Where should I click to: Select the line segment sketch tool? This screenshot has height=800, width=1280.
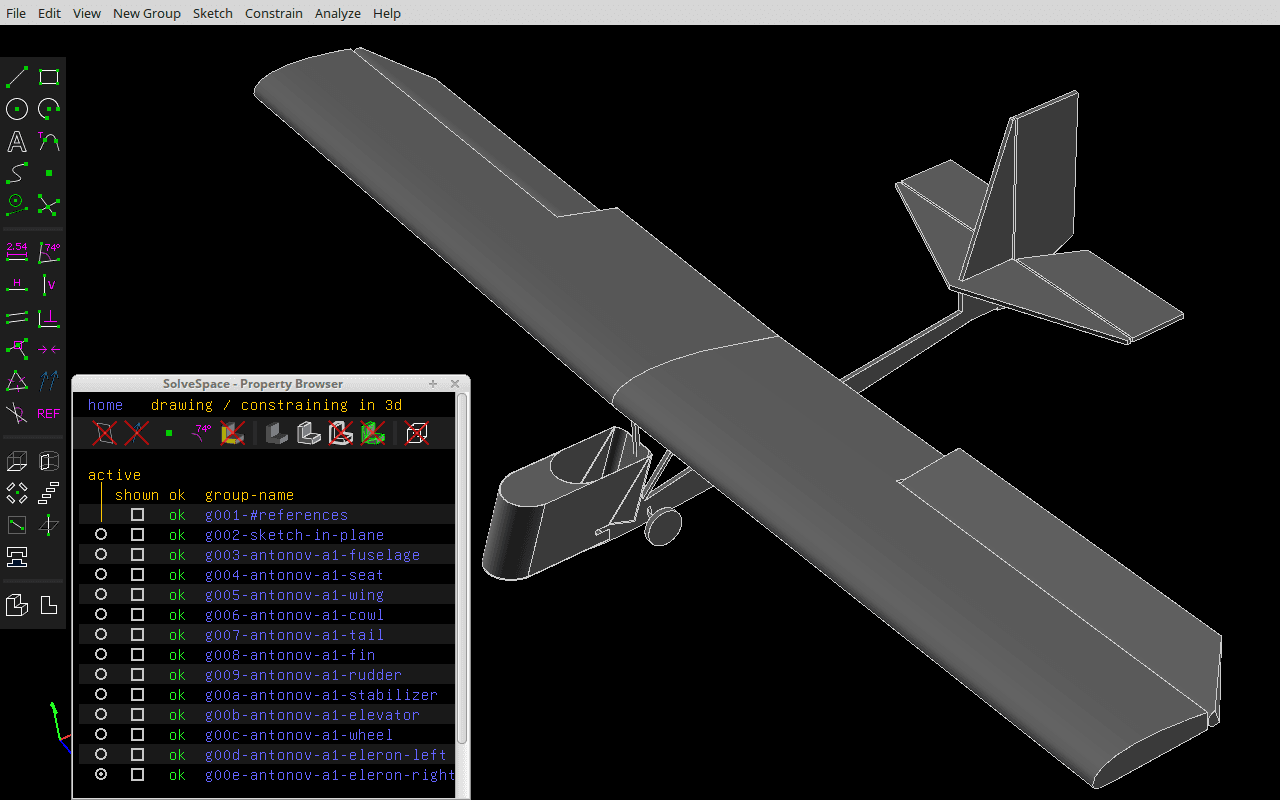[x=17, y=77]
